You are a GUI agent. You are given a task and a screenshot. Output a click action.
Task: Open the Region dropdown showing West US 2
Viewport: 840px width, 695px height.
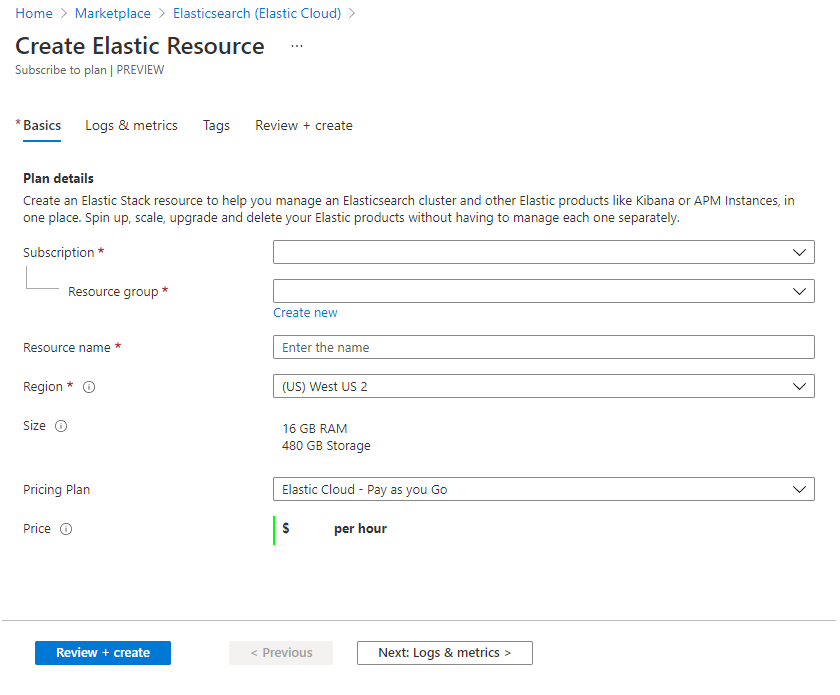pos(543,386)
